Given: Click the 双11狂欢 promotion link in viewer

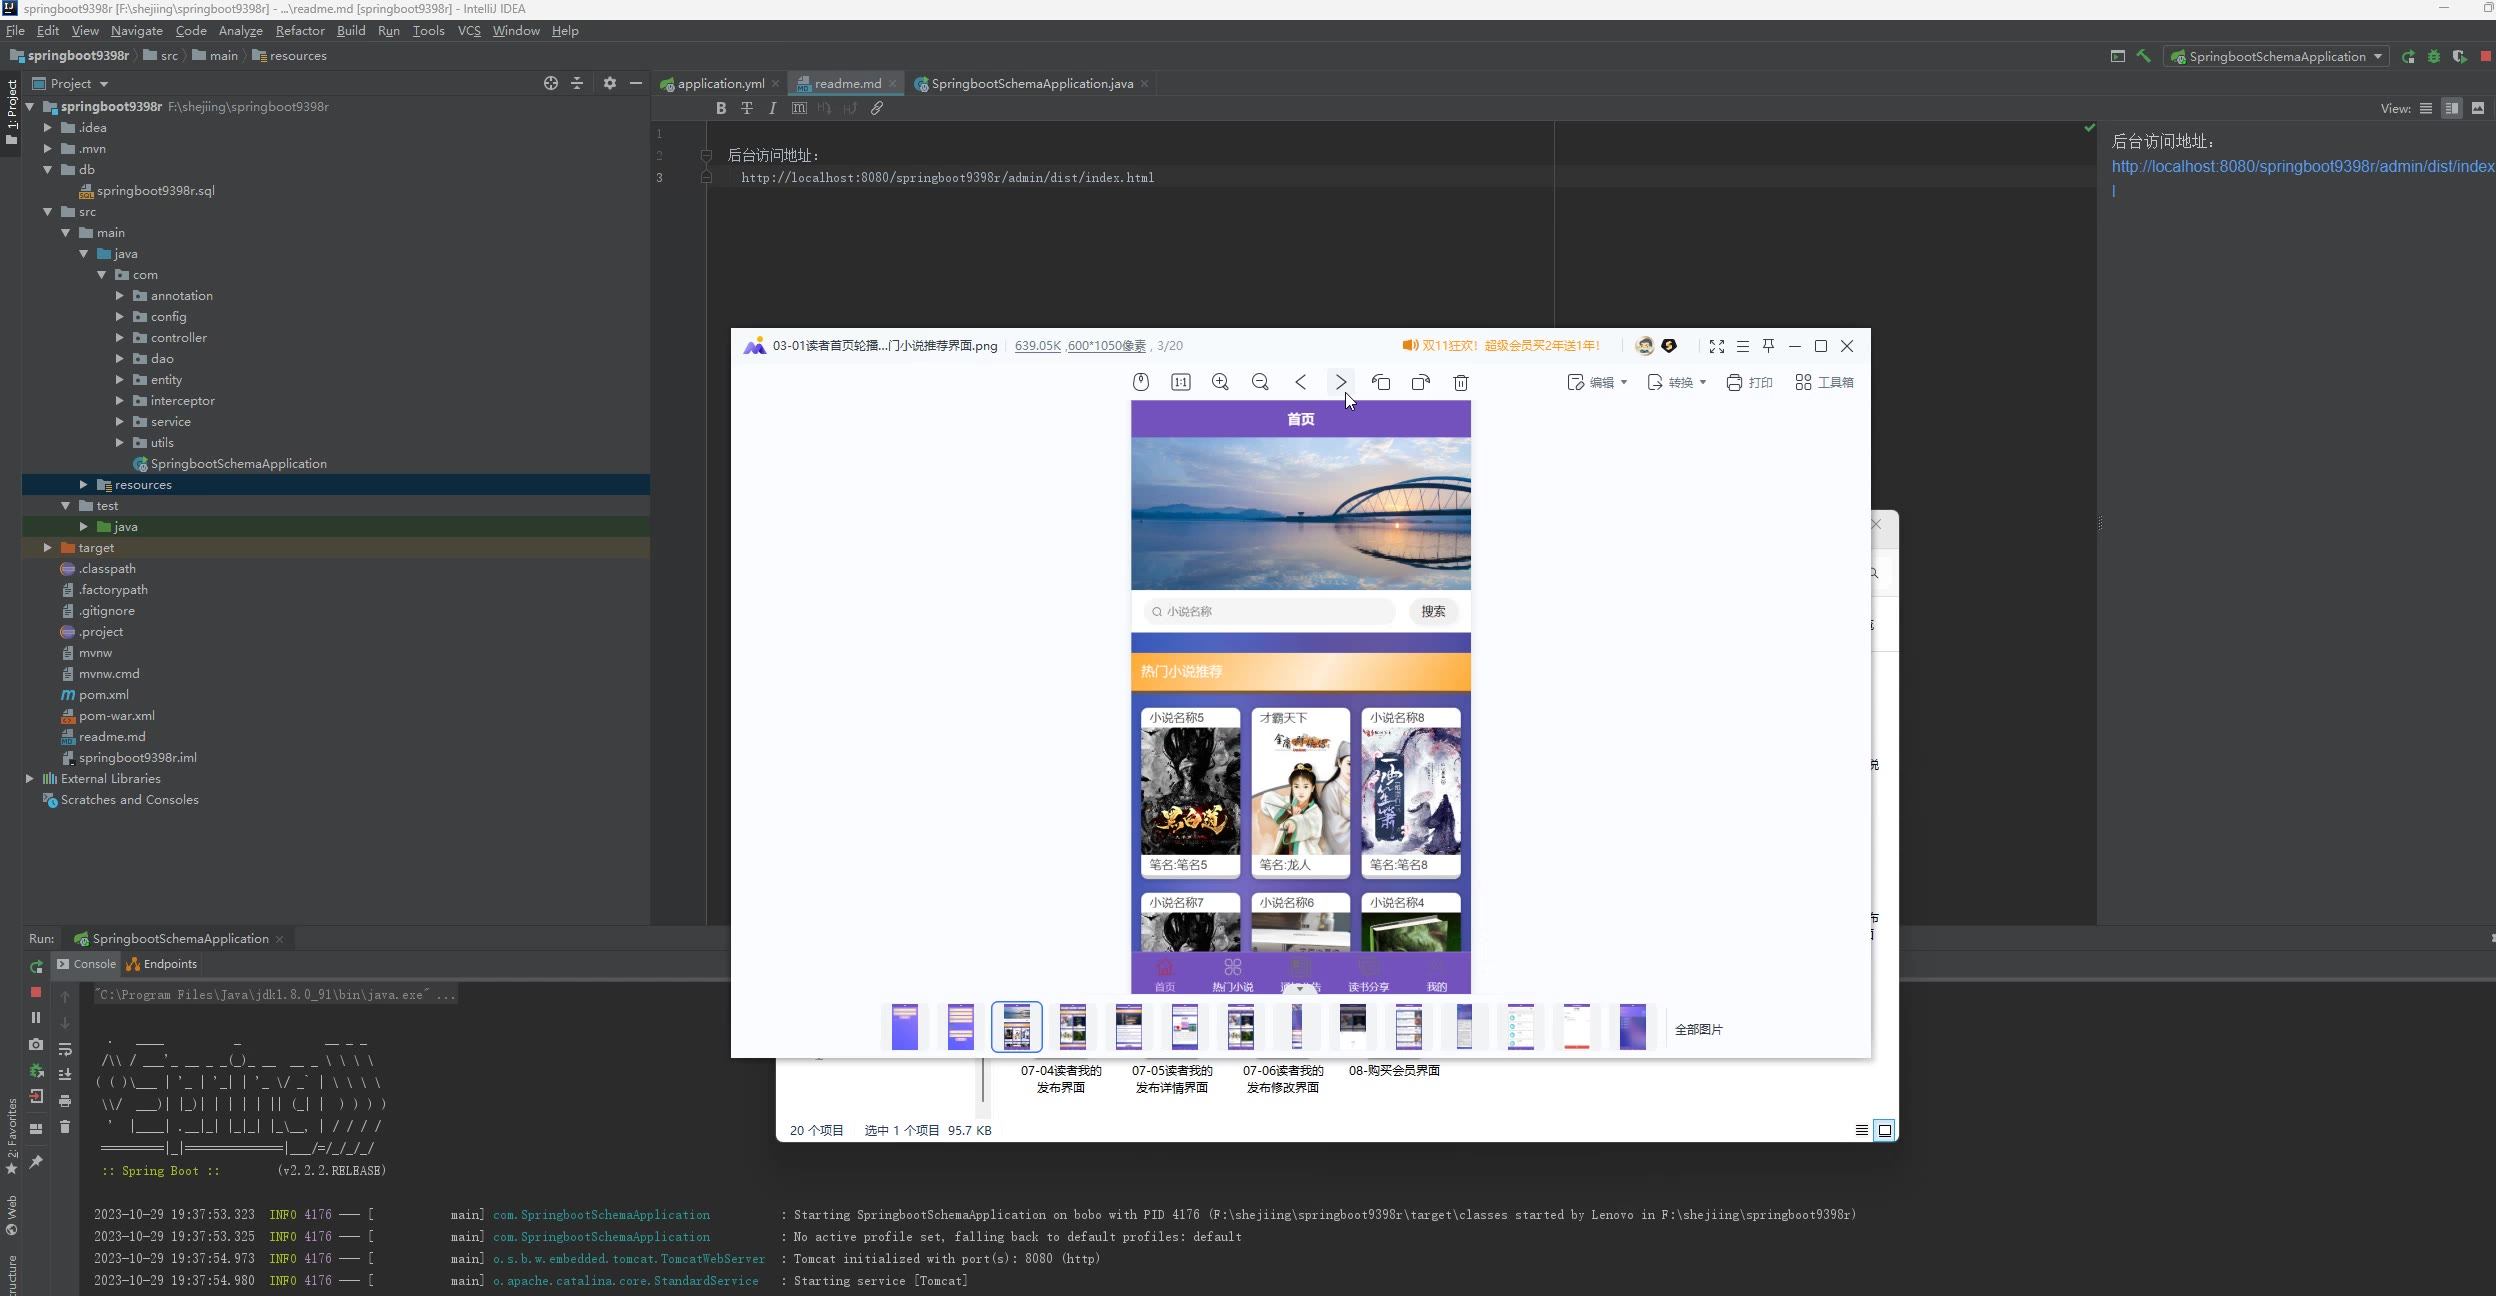Looking at the screenshot, I should pyautogui.click(x=1501, y=346).
